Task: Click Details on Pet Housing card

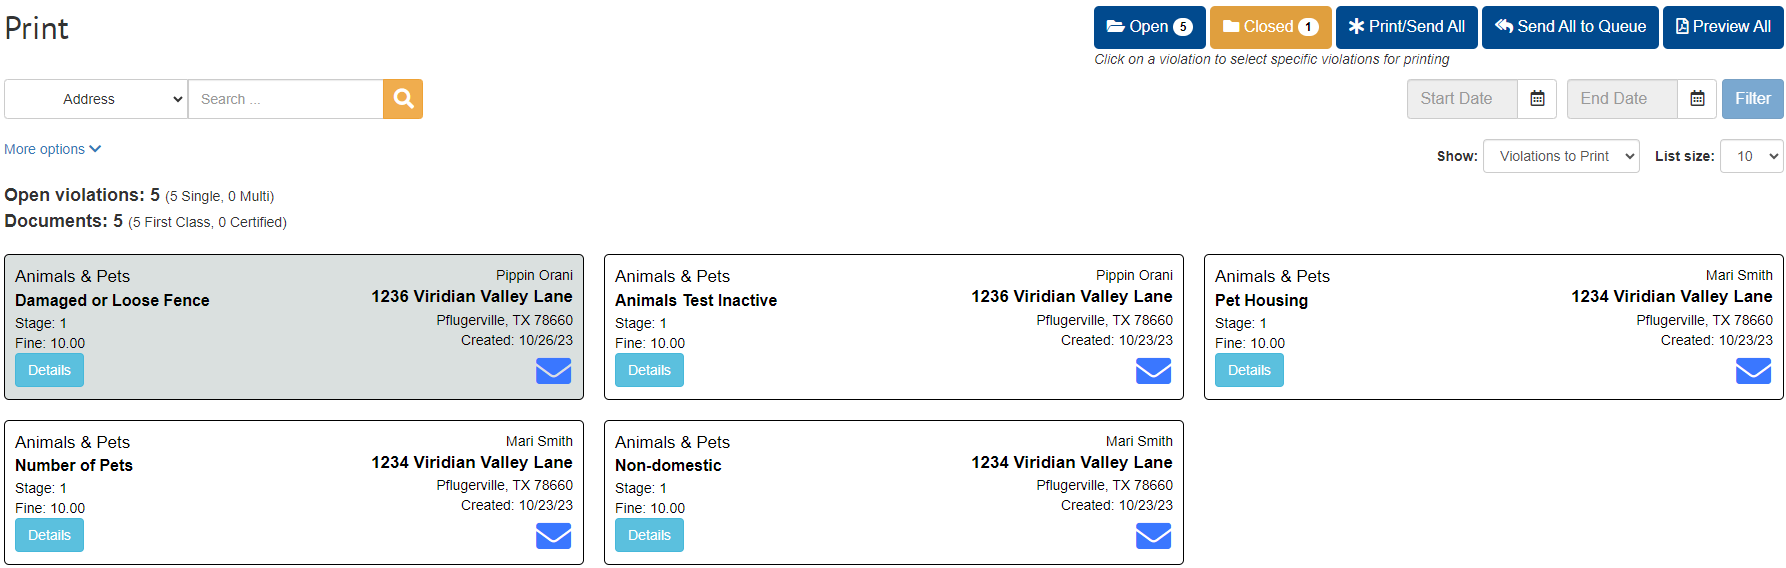Action: (1249, 370)
